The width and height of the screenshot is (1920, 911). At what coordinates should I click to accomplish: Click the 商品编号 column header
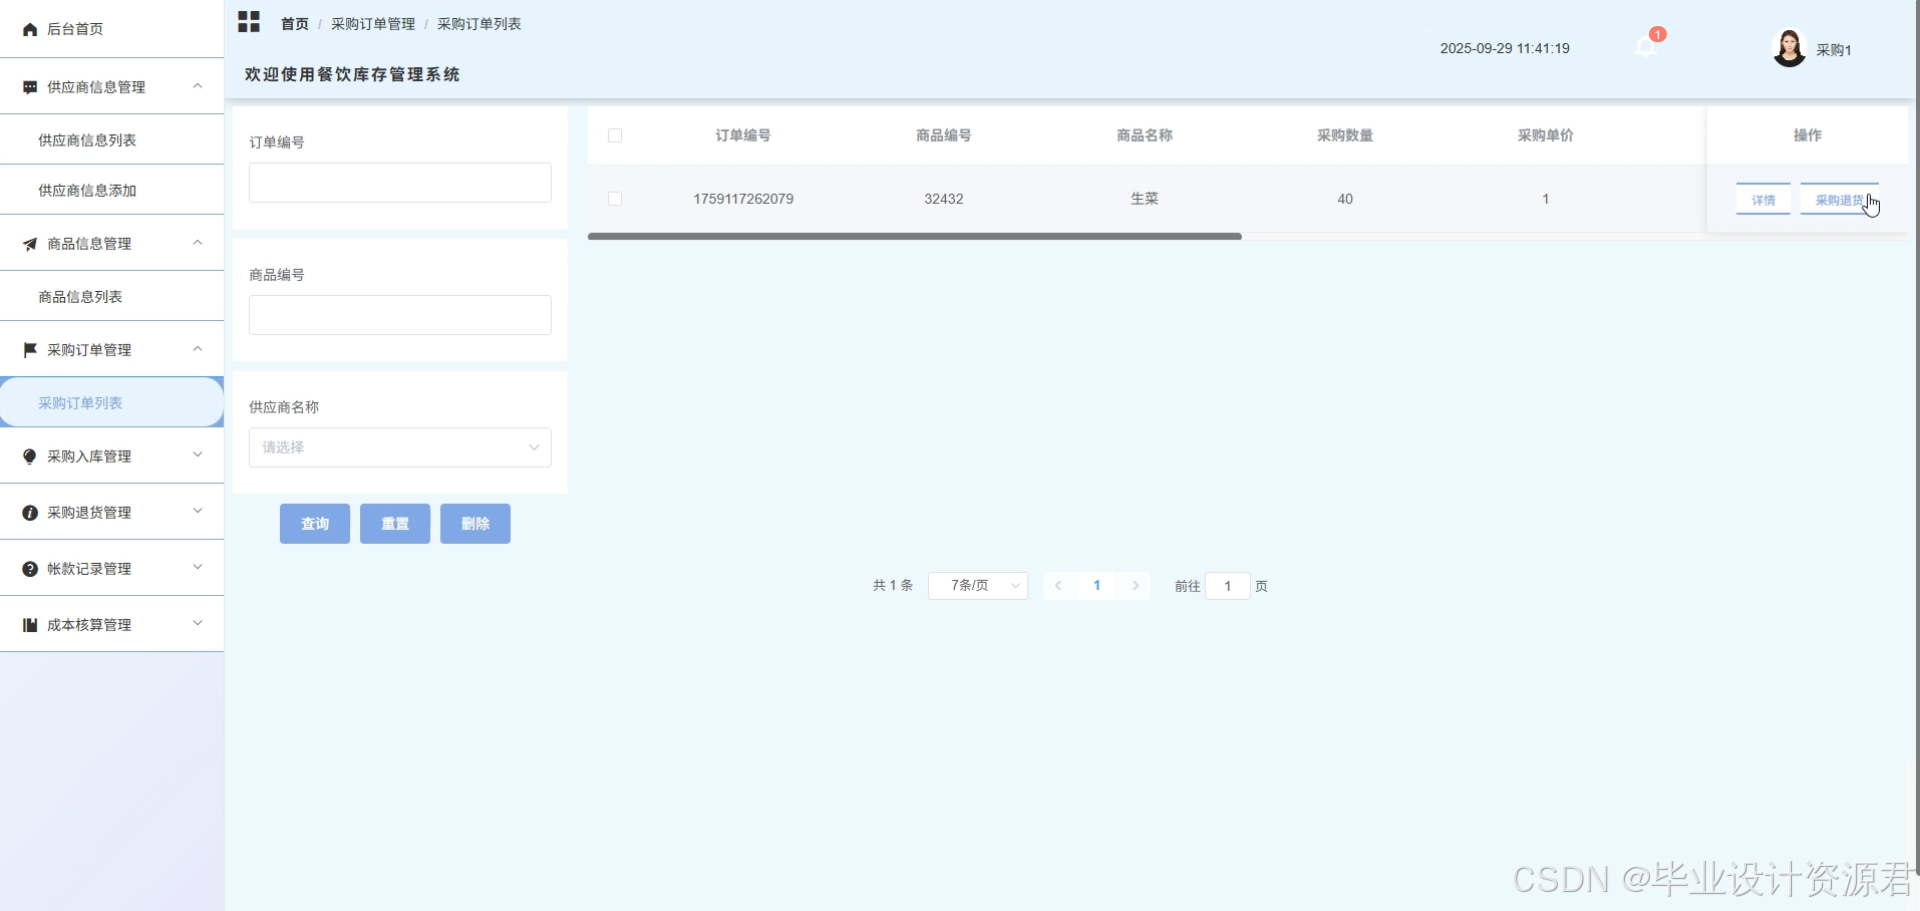(944, 136)
